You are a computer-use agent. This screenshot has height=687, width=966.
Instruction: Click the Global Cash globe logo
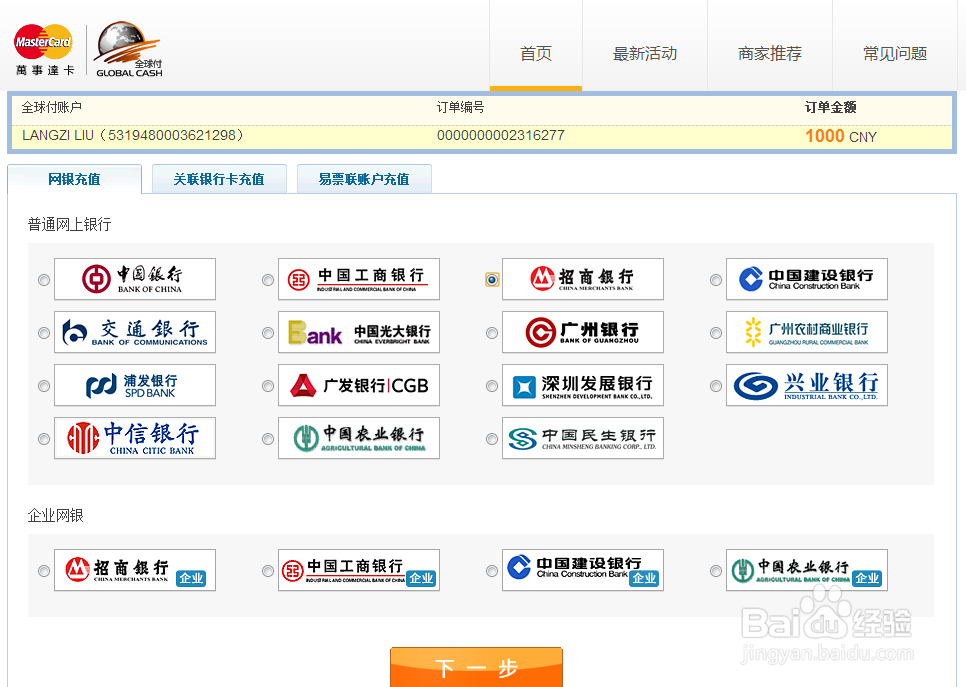pyautogui.click(x=128, y=49)
